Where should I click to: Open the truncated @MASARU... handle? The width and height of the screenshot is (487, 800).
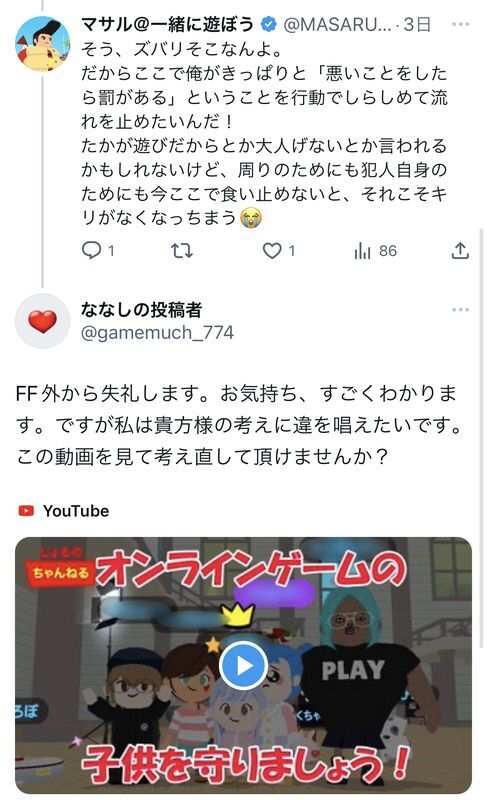[337, 24]
